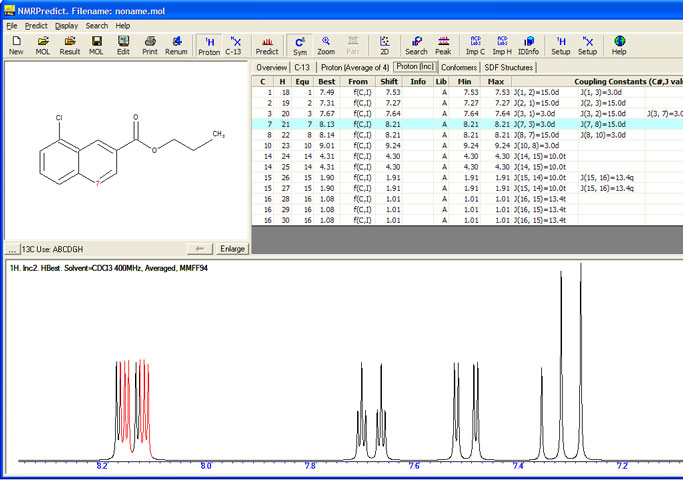Run prediction with the Predict icon
Viewport: 683px width, 481px height.
(x=267, y=45)
